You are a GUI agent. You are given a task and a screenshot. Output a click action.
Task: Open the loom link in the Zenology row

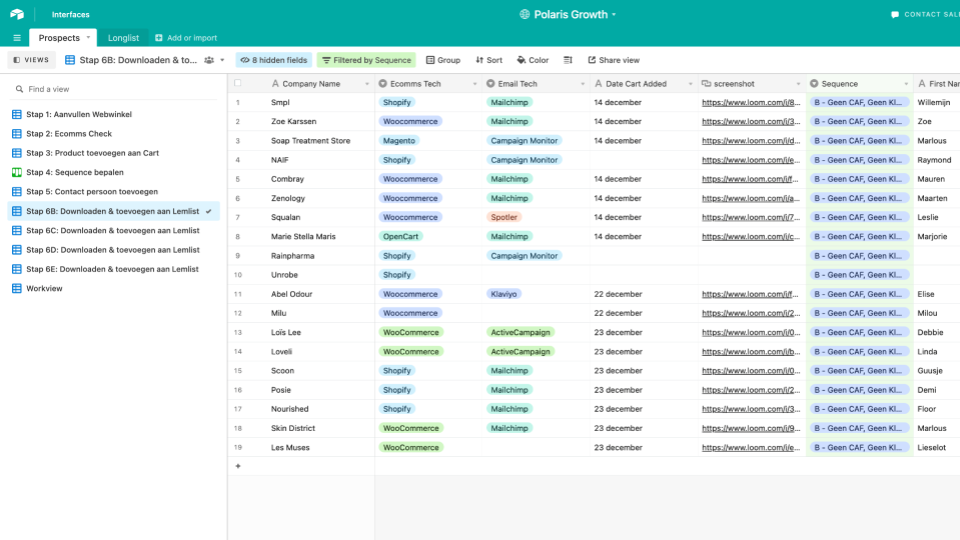pos(751,198)
